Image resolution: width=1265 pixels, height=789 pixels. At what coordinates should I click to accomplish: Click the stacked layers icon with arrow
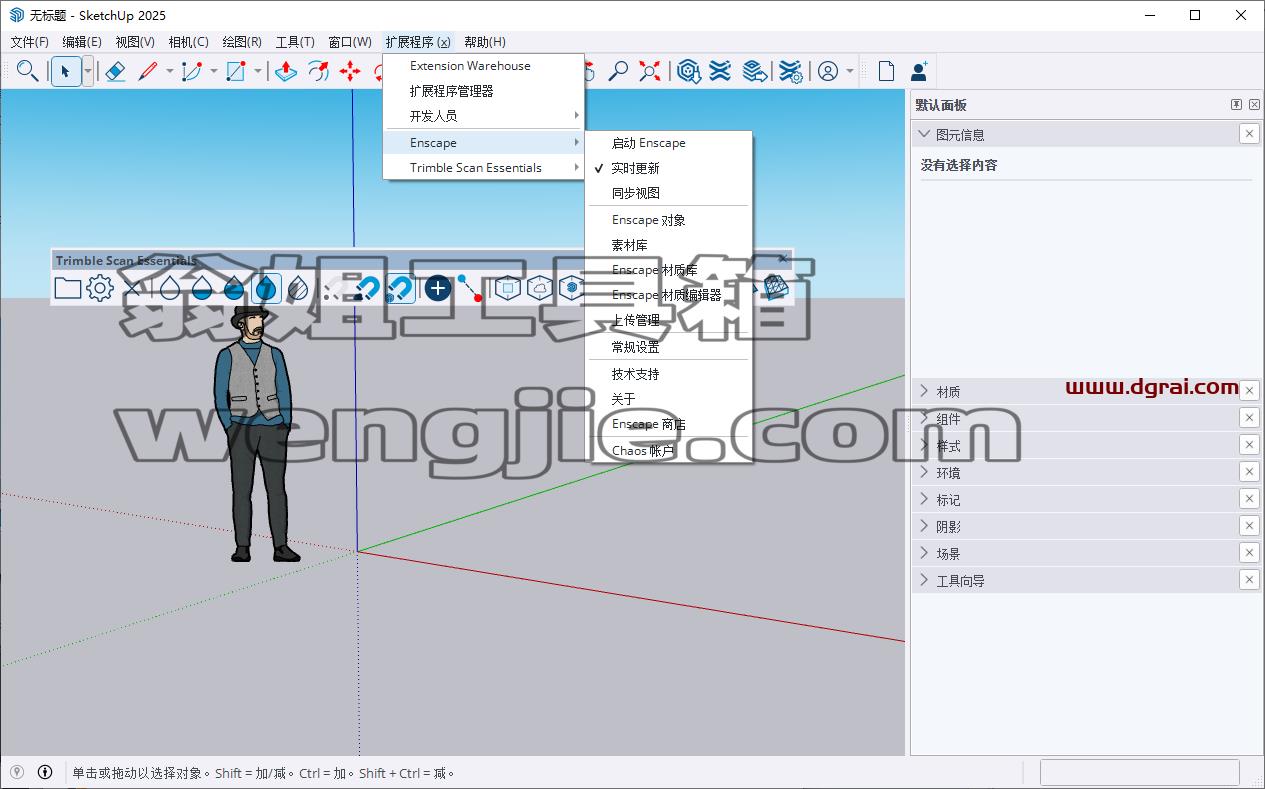click(x=755, y=71)
